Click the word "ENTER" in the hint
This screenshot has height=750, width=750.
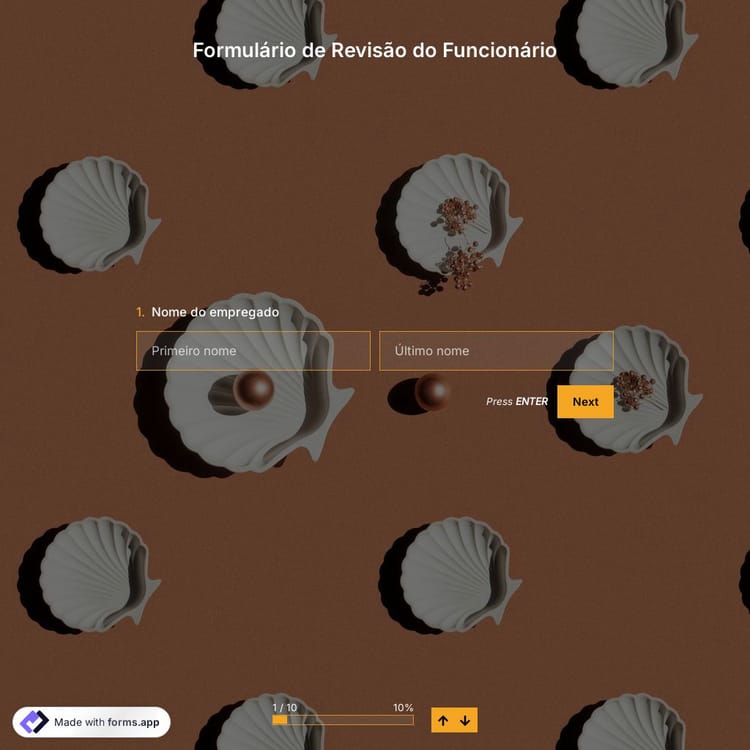[x=531, y=402]
